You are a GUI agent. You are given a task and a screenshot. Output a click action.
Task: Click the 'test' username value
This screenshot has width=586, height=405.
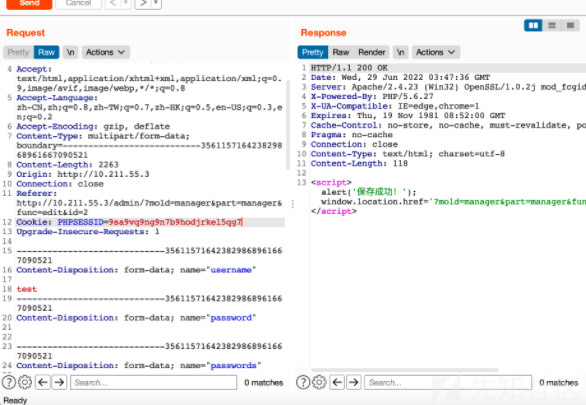[x=27, y=289]
